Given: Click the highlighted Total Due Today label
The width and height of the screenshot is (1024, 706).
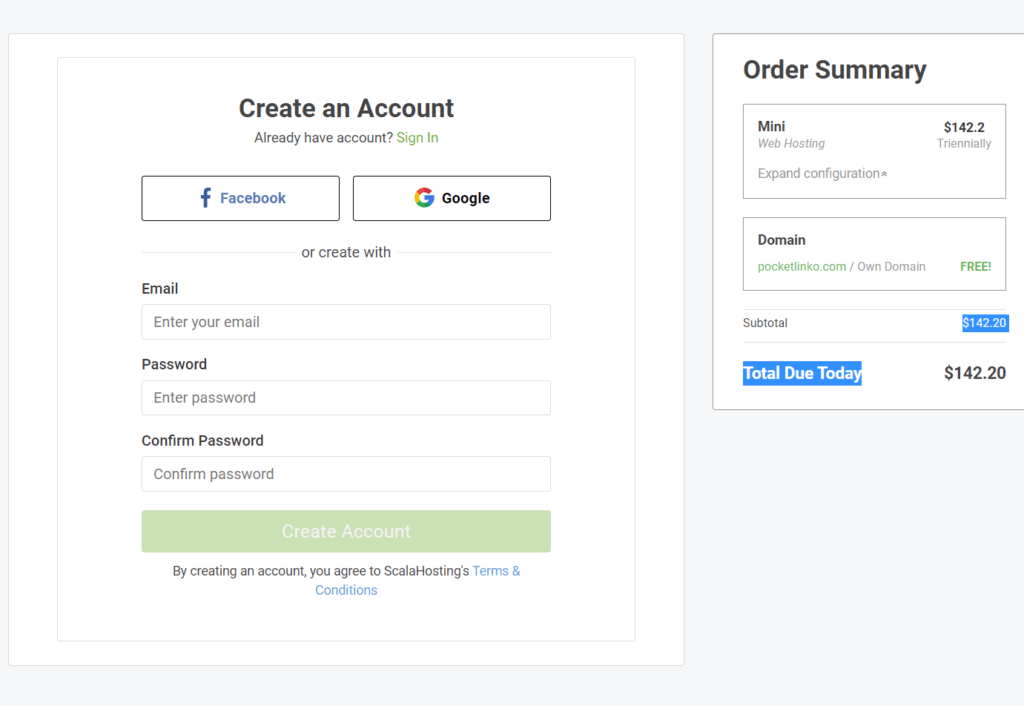Looking at the screenshot, I should coord(802,373).
